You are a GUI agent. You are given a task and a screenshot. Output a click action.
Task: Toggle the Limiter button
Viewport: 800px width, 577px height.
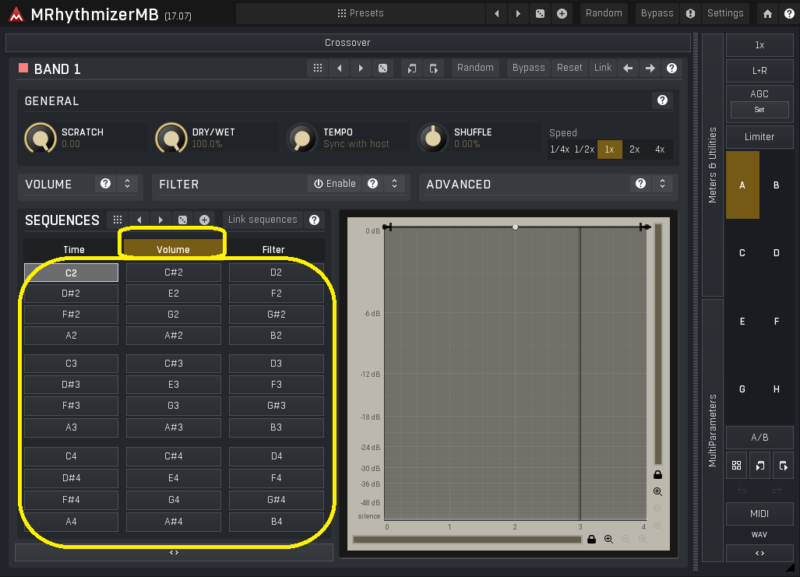coord(759,137)
